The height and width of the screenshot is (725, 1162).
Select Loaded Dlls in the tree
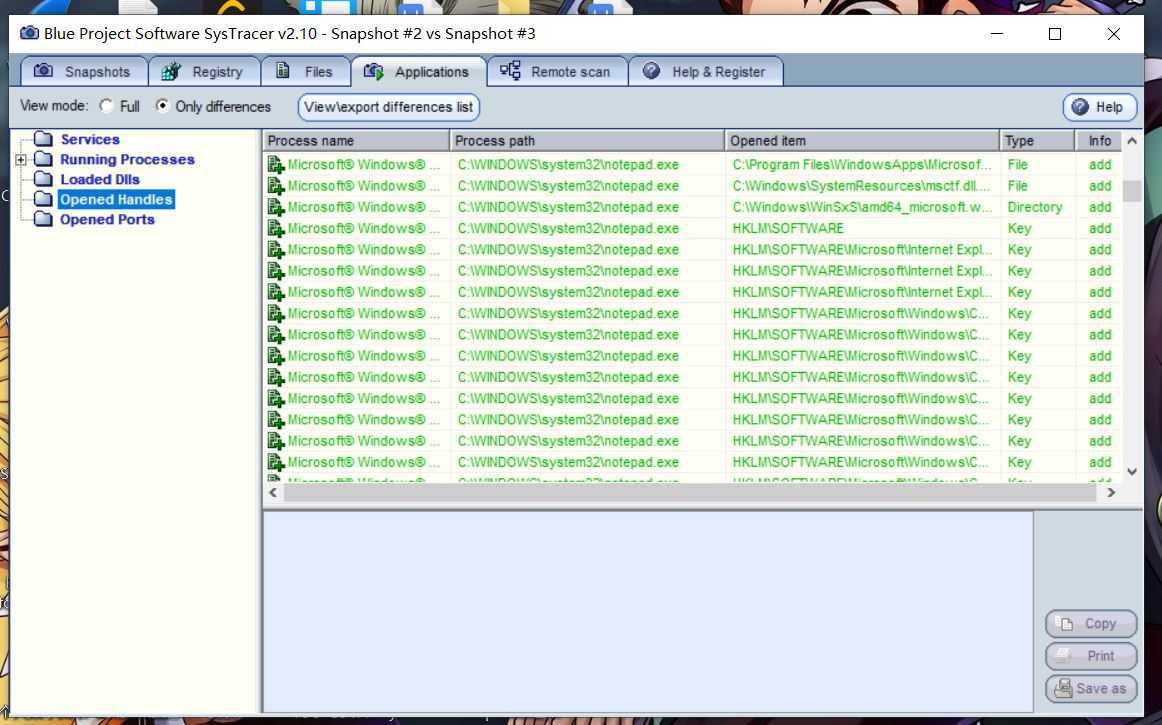click(100, 179)
